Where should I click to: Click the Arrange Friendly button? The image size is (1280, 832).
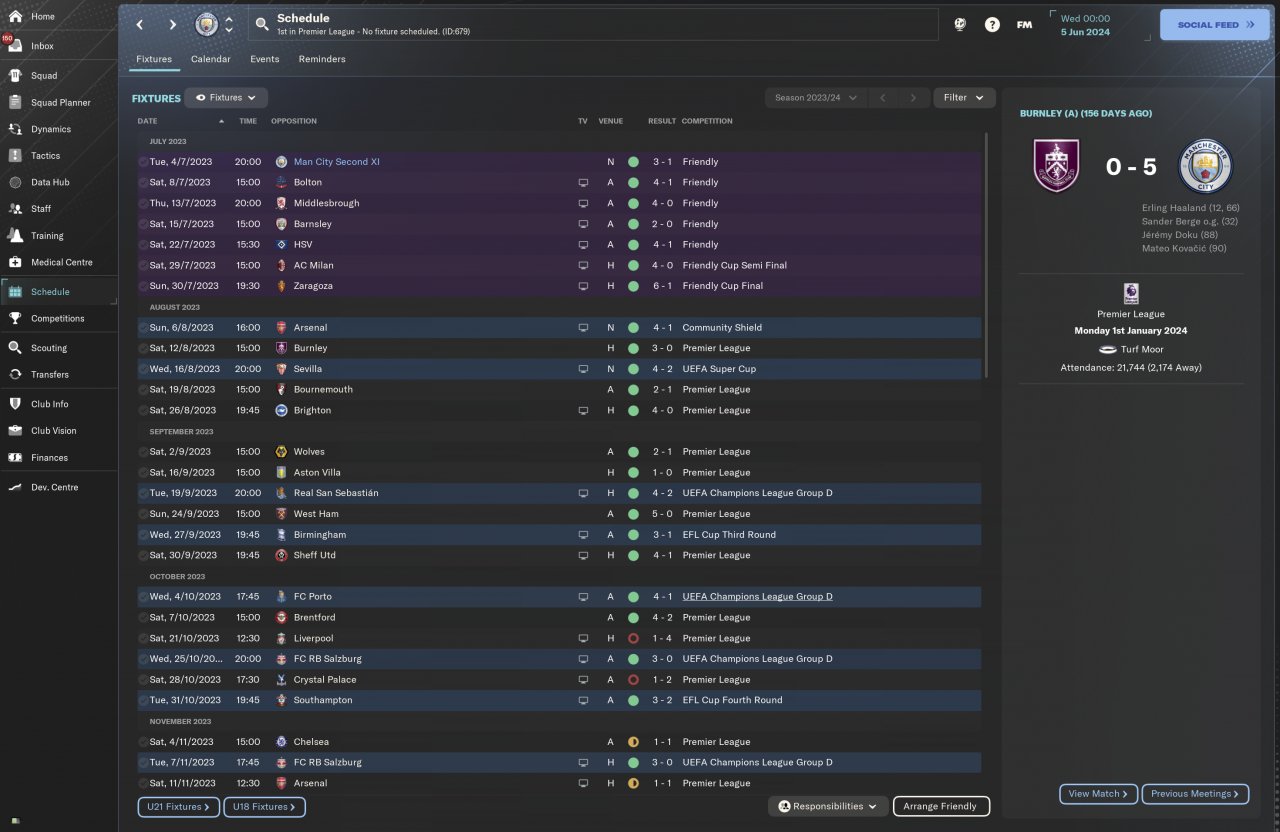(941, 806)
